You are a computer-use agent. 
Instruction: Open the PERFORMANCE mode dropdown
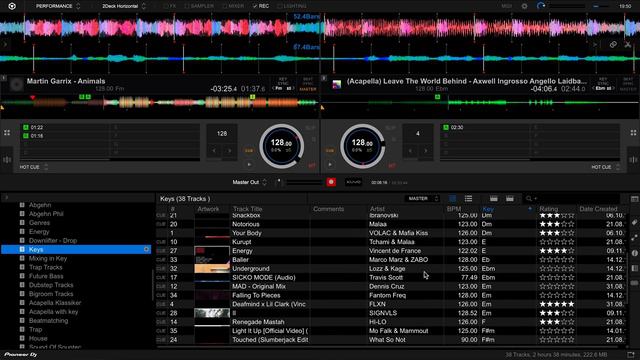[58, 6]
